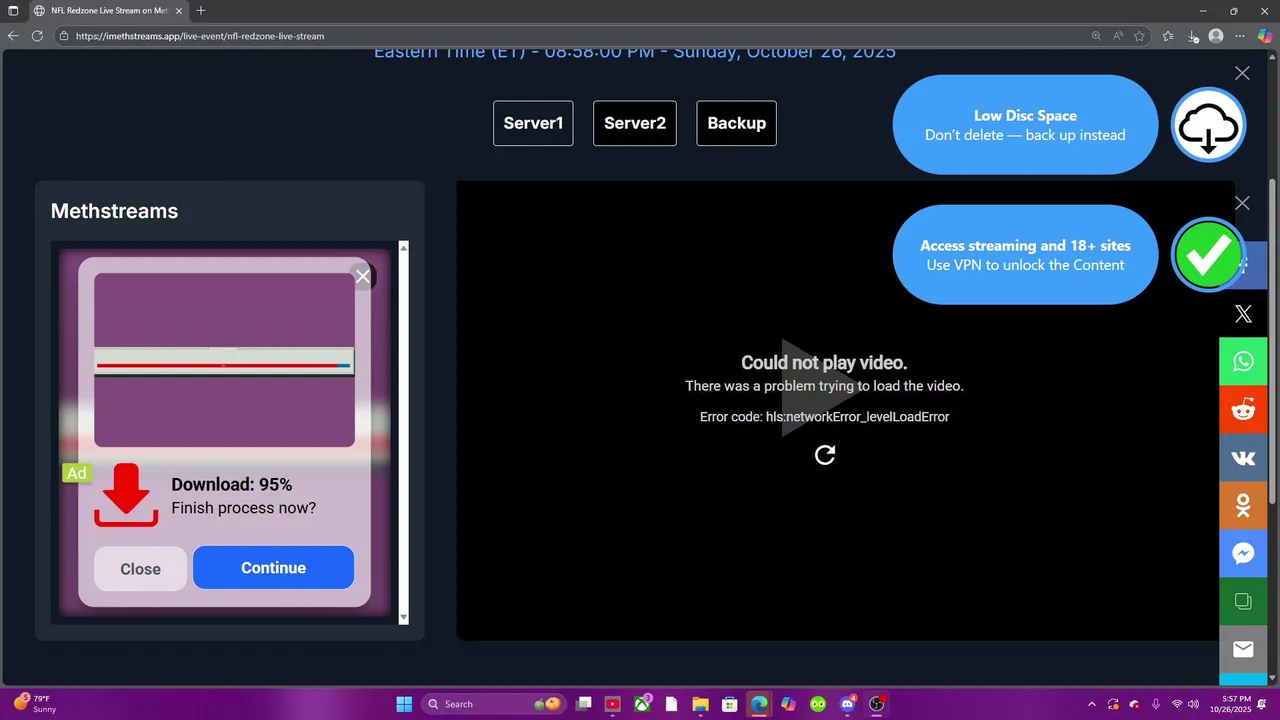
Task: Open Task View from the taskbar
Action: point(584,704)
